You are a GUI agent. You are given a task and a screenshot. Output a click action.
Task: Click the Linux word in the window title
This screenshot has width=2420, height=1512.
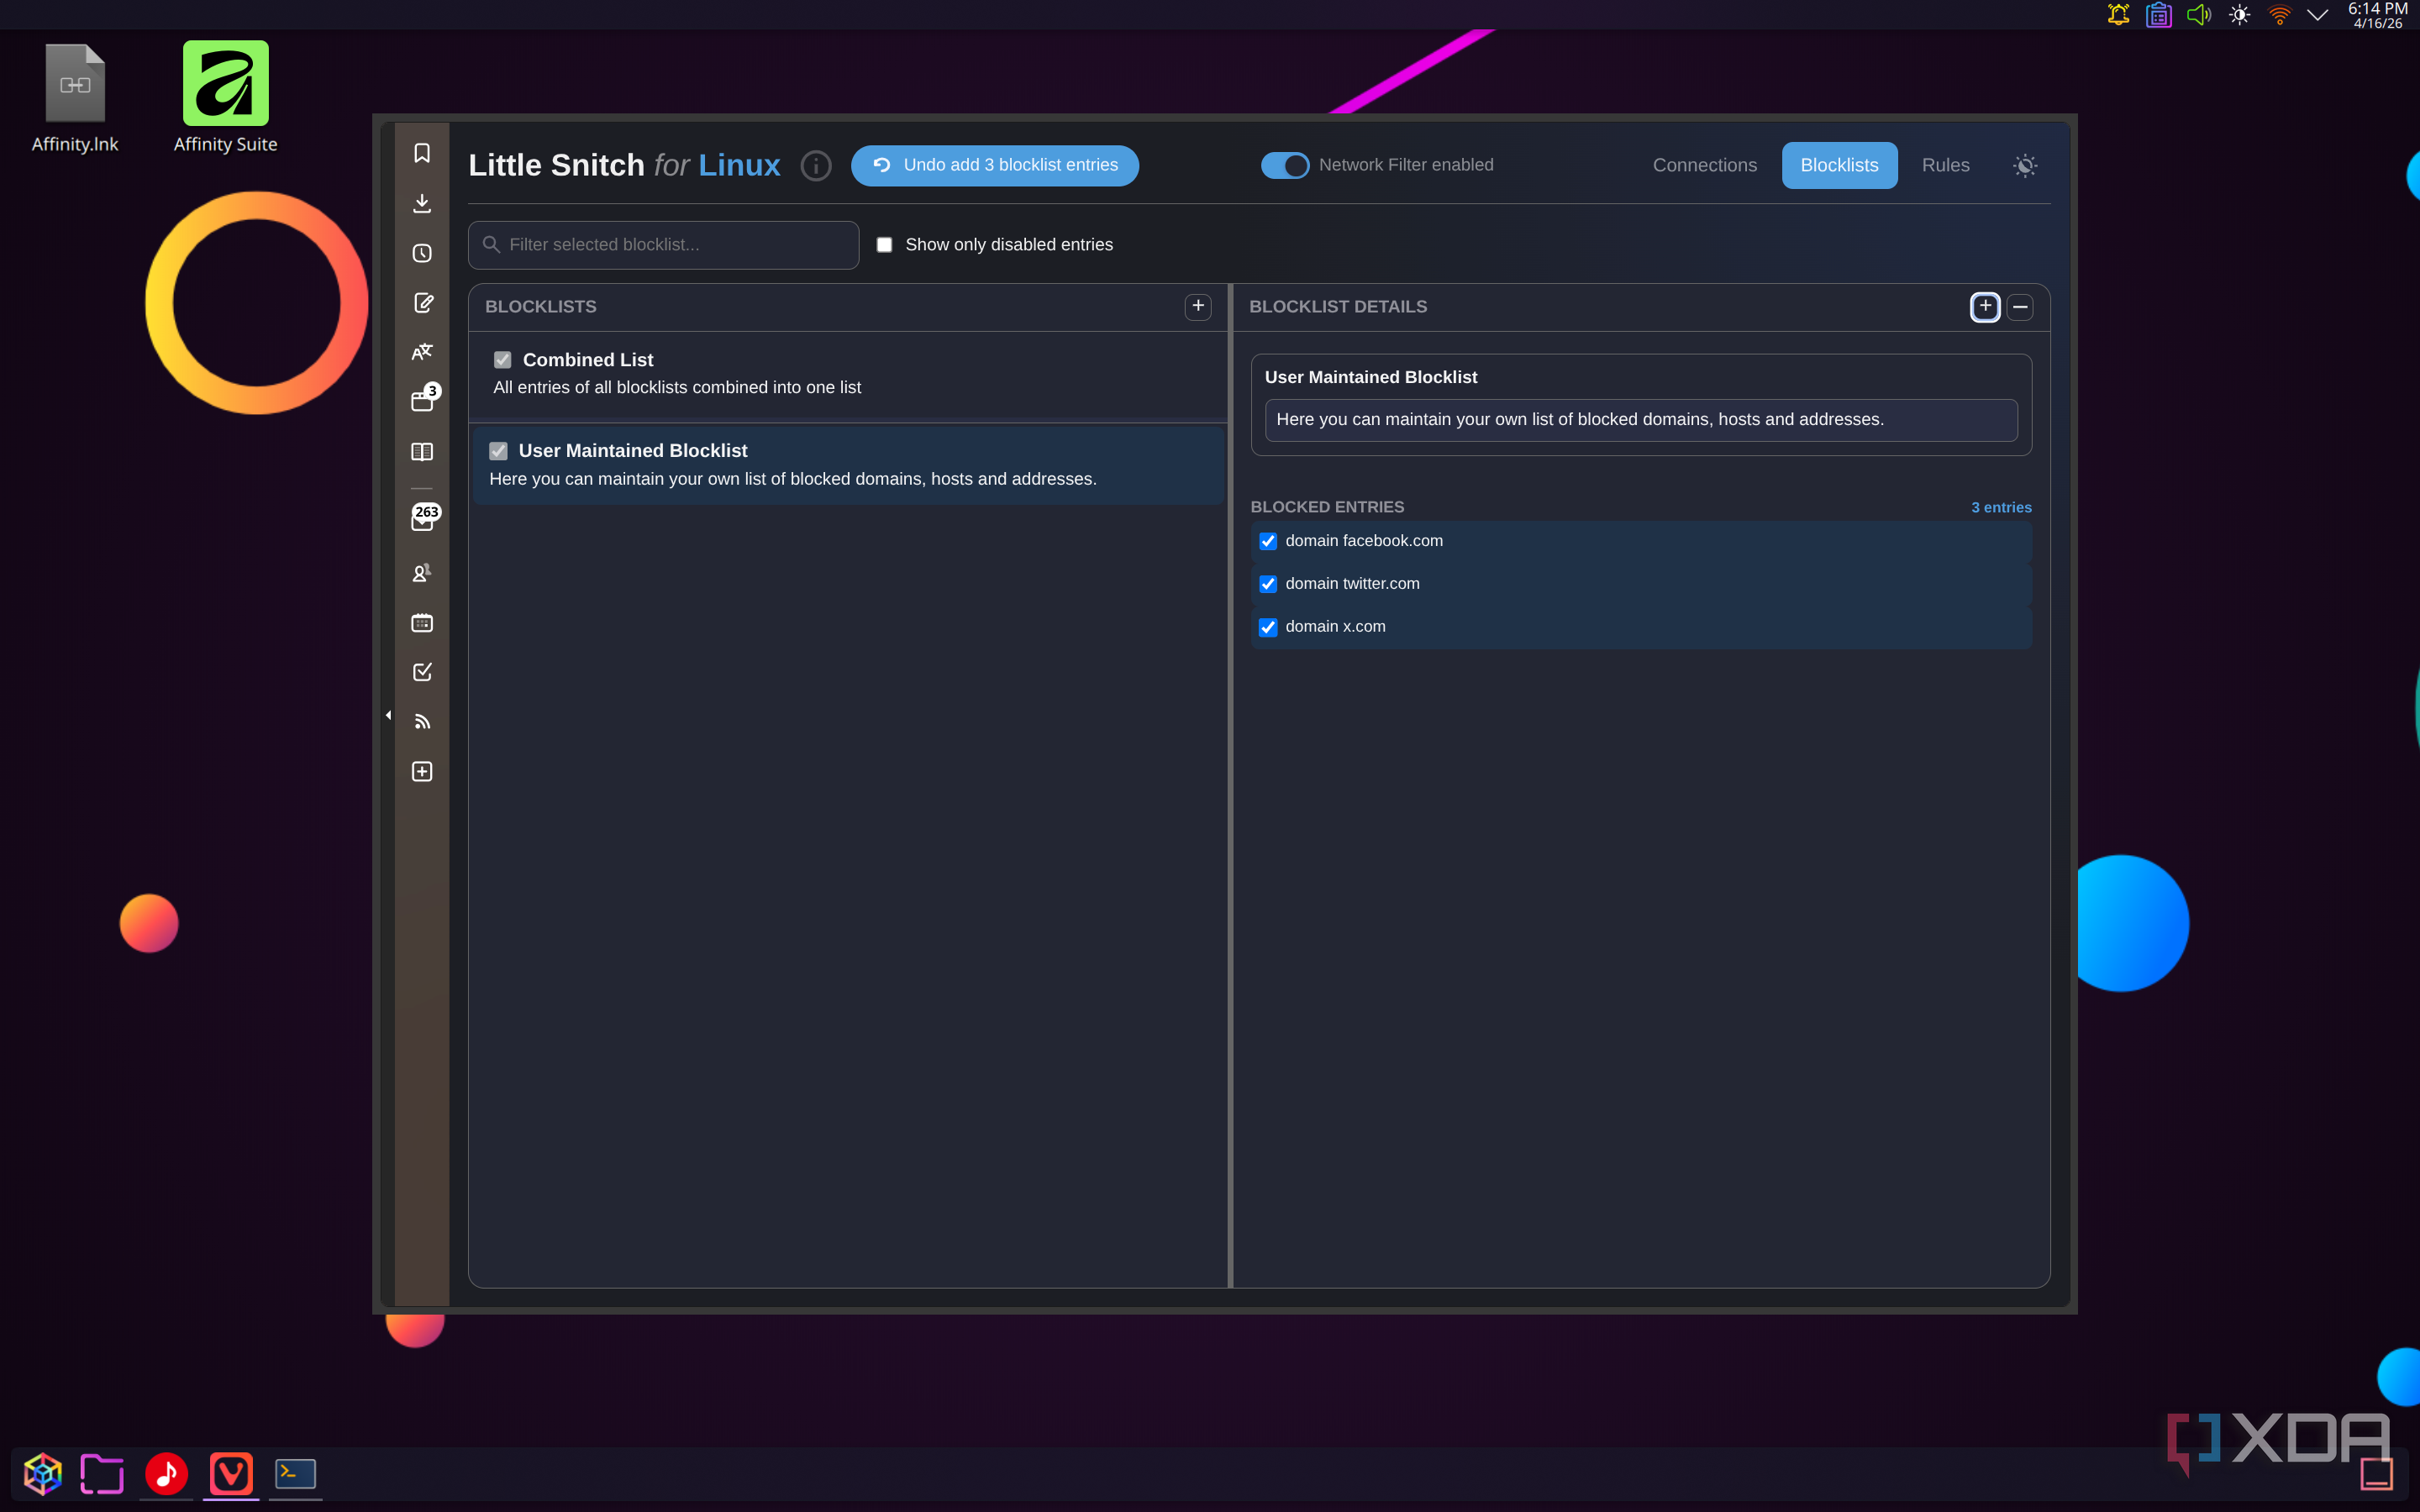[x=739, y=165]
